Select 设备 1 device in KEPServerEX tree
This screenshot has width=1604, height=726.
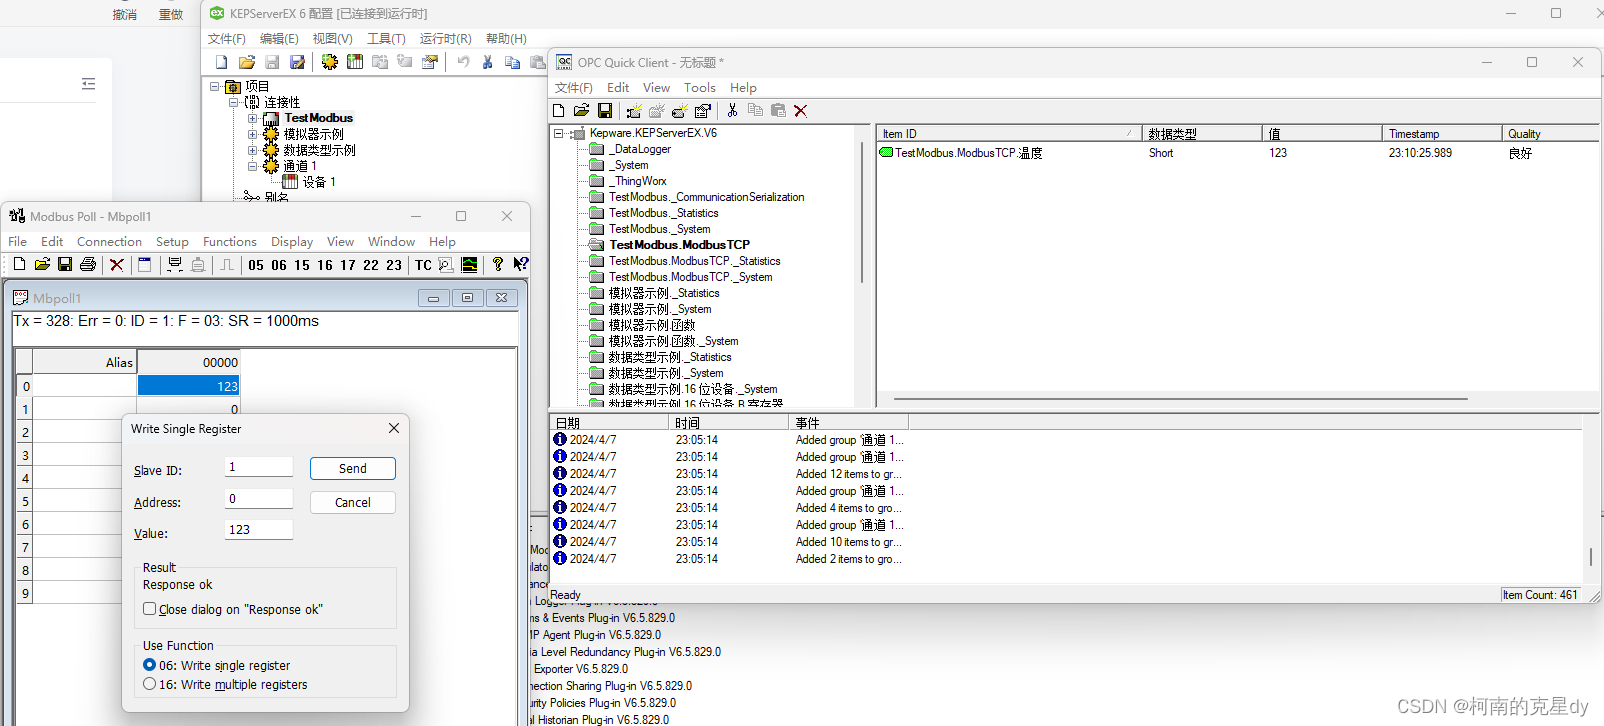coord(319,182)
